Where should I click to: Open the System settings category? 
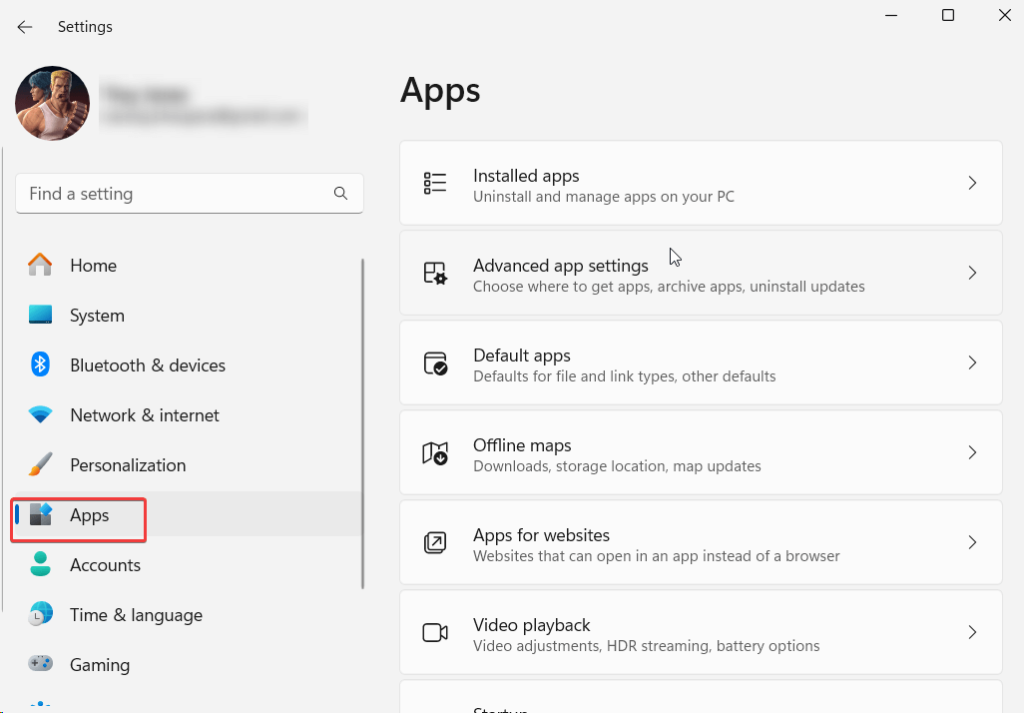point(97,315)
